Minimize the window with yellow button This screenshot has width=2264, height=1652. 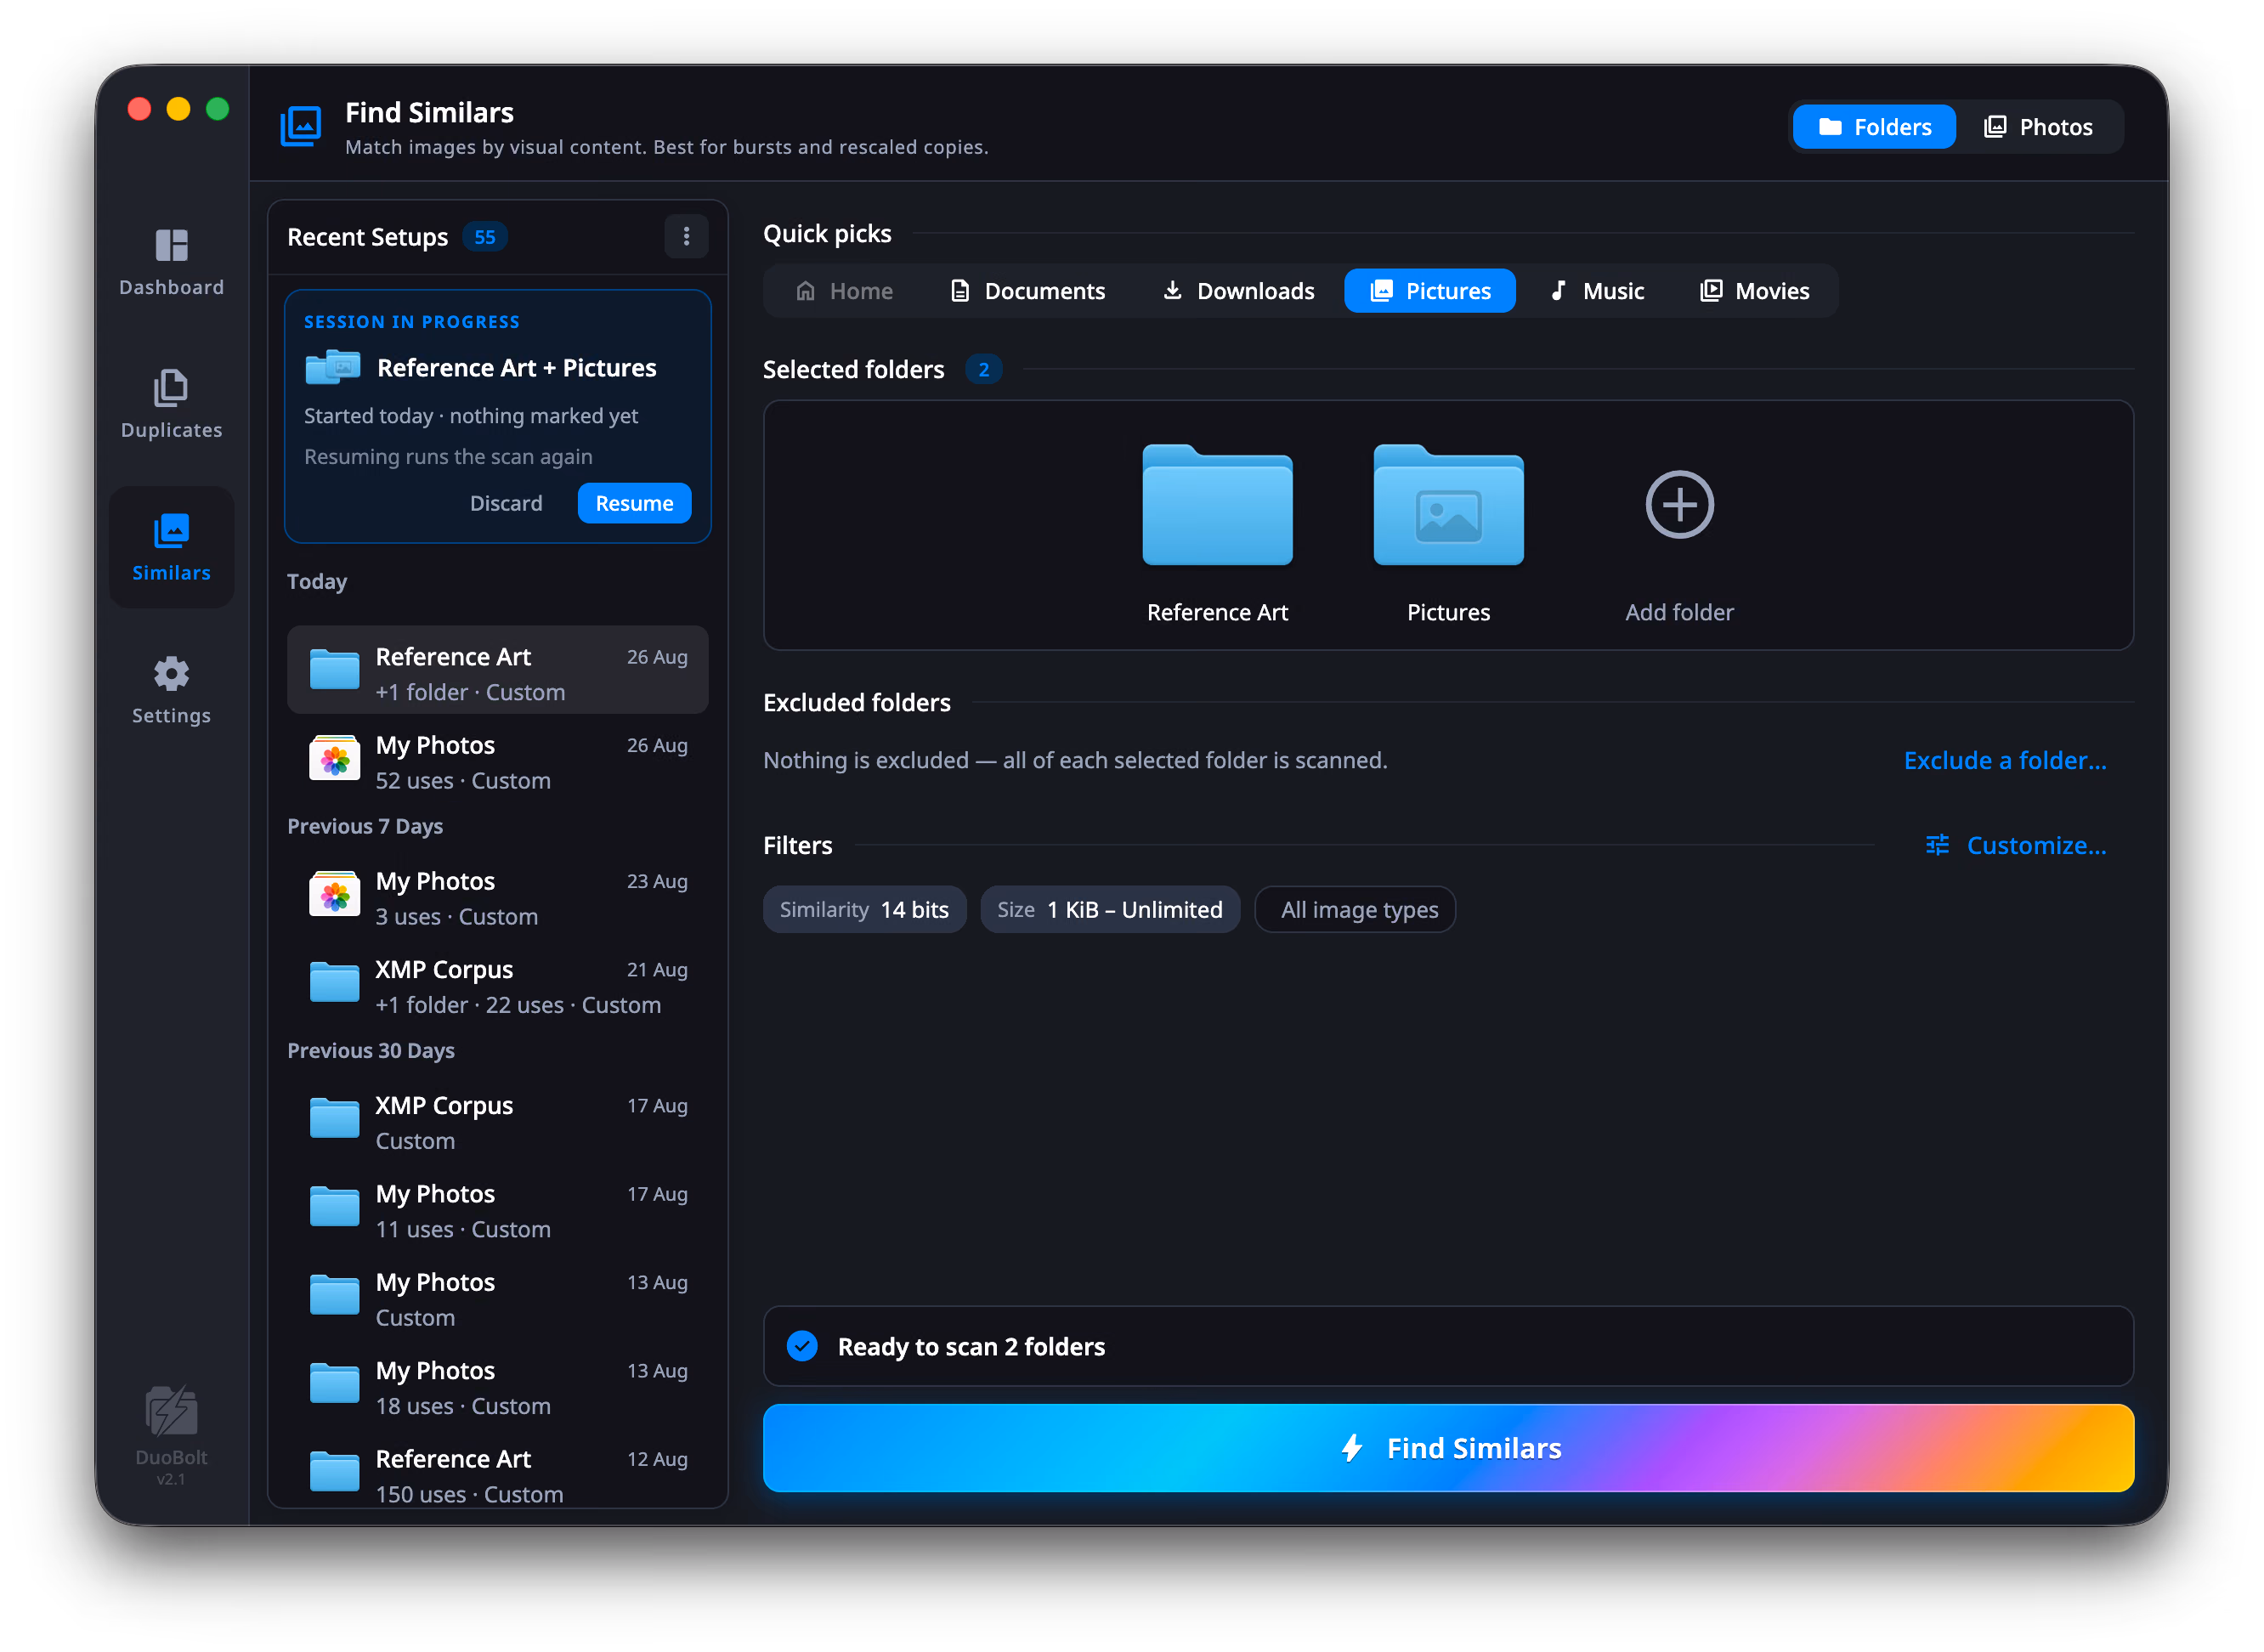[178, 109]
